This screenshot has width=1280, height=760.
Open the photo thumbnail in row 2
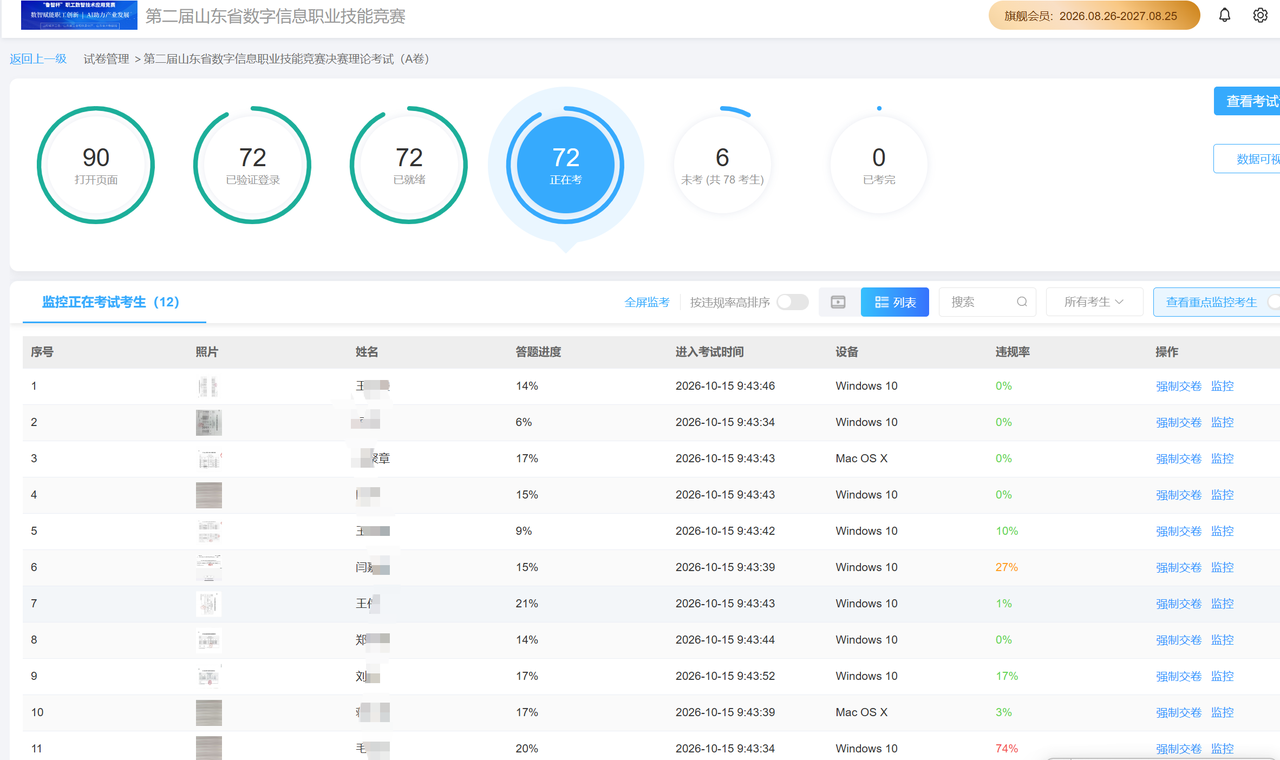(209, 422)
